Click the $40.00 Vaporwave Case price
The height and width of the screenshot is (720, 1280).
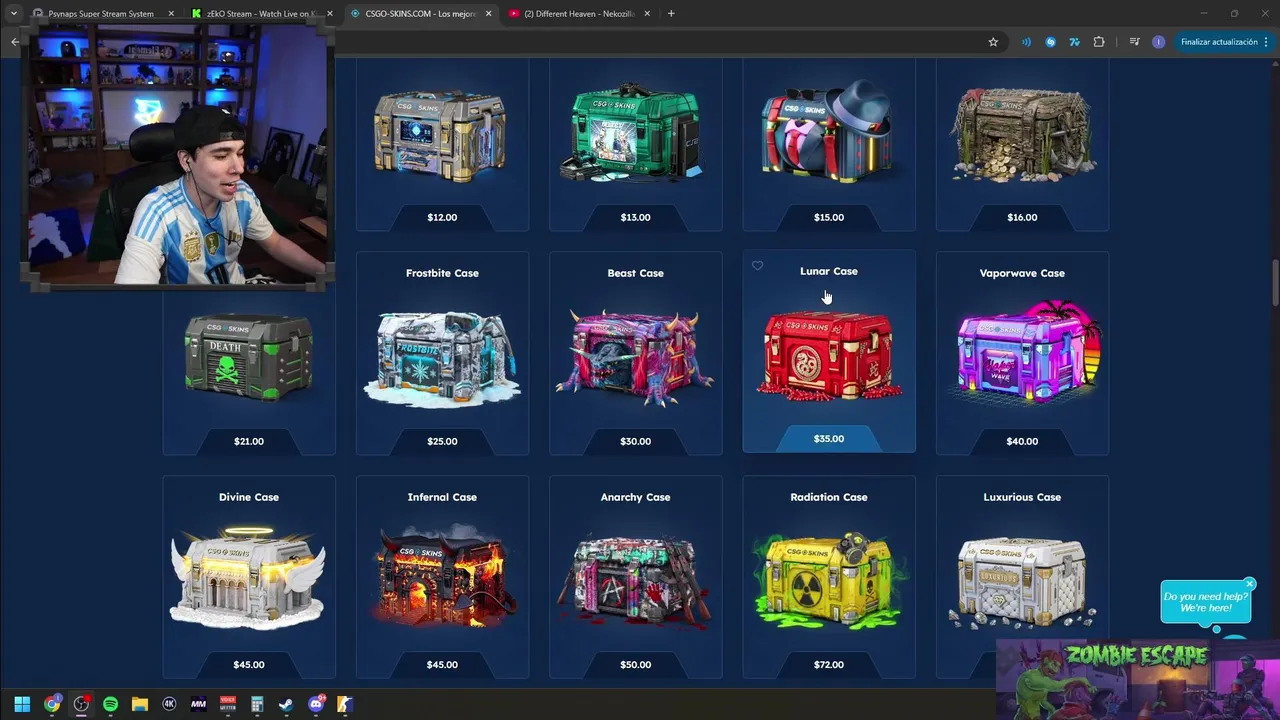click(x=1022, y=441)
